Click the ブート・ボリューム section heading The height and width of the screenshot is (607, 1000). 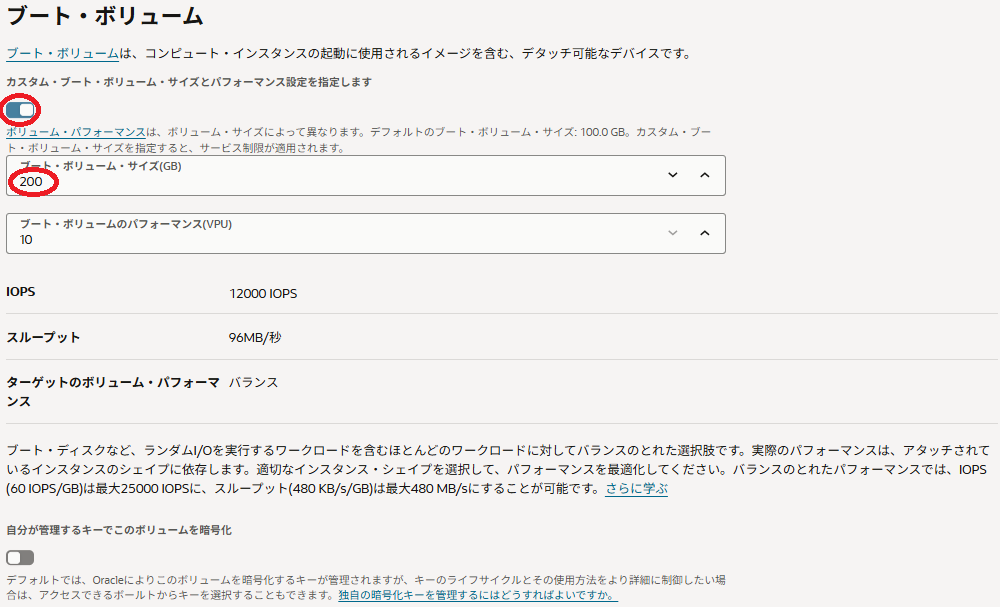click(105, 16)
